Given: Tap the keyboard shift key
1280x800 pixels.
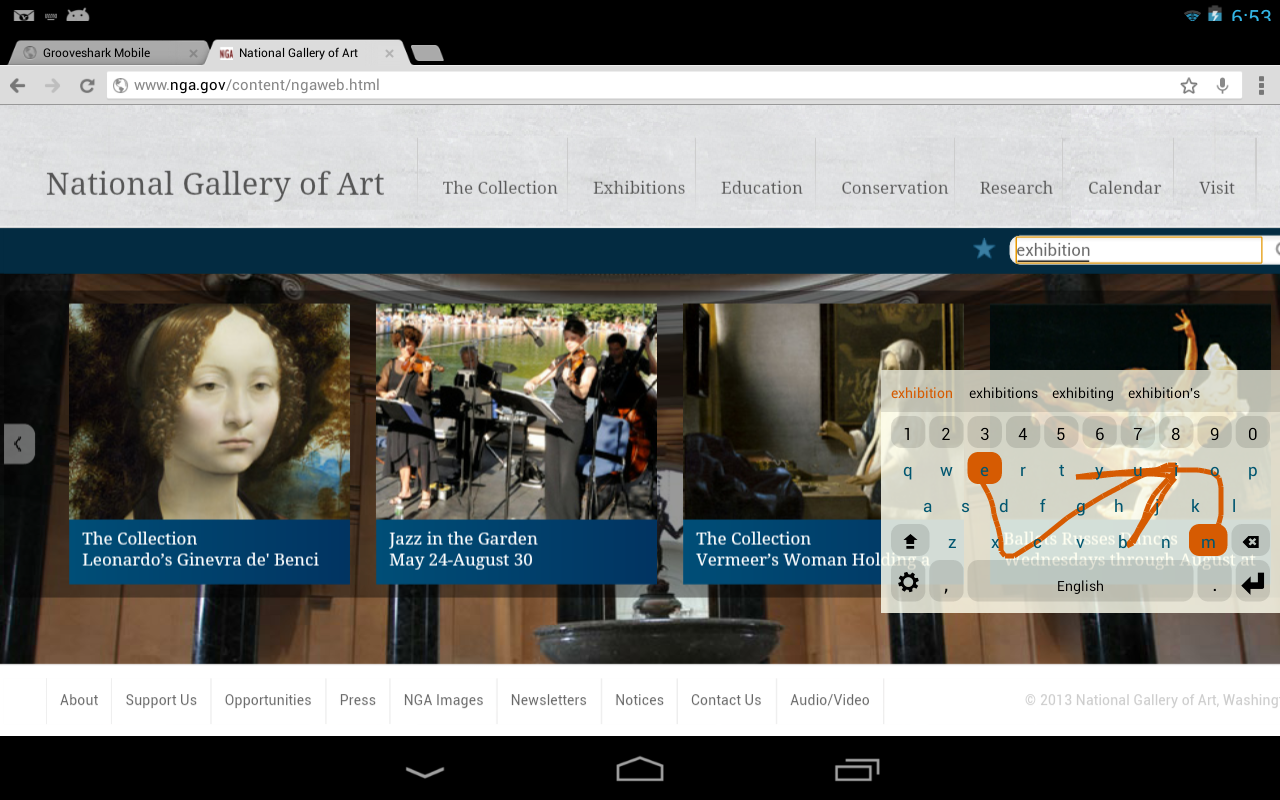Looking at the screenshot, I should click(910, 541).
